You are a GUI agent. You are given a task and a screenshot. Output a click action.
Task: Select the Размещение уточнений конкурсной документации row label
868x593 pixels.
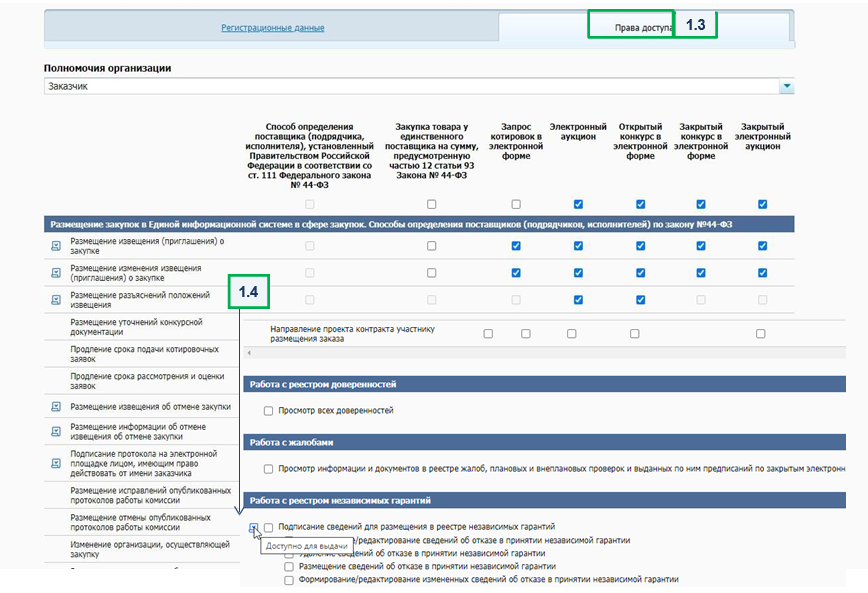[136, 327]
